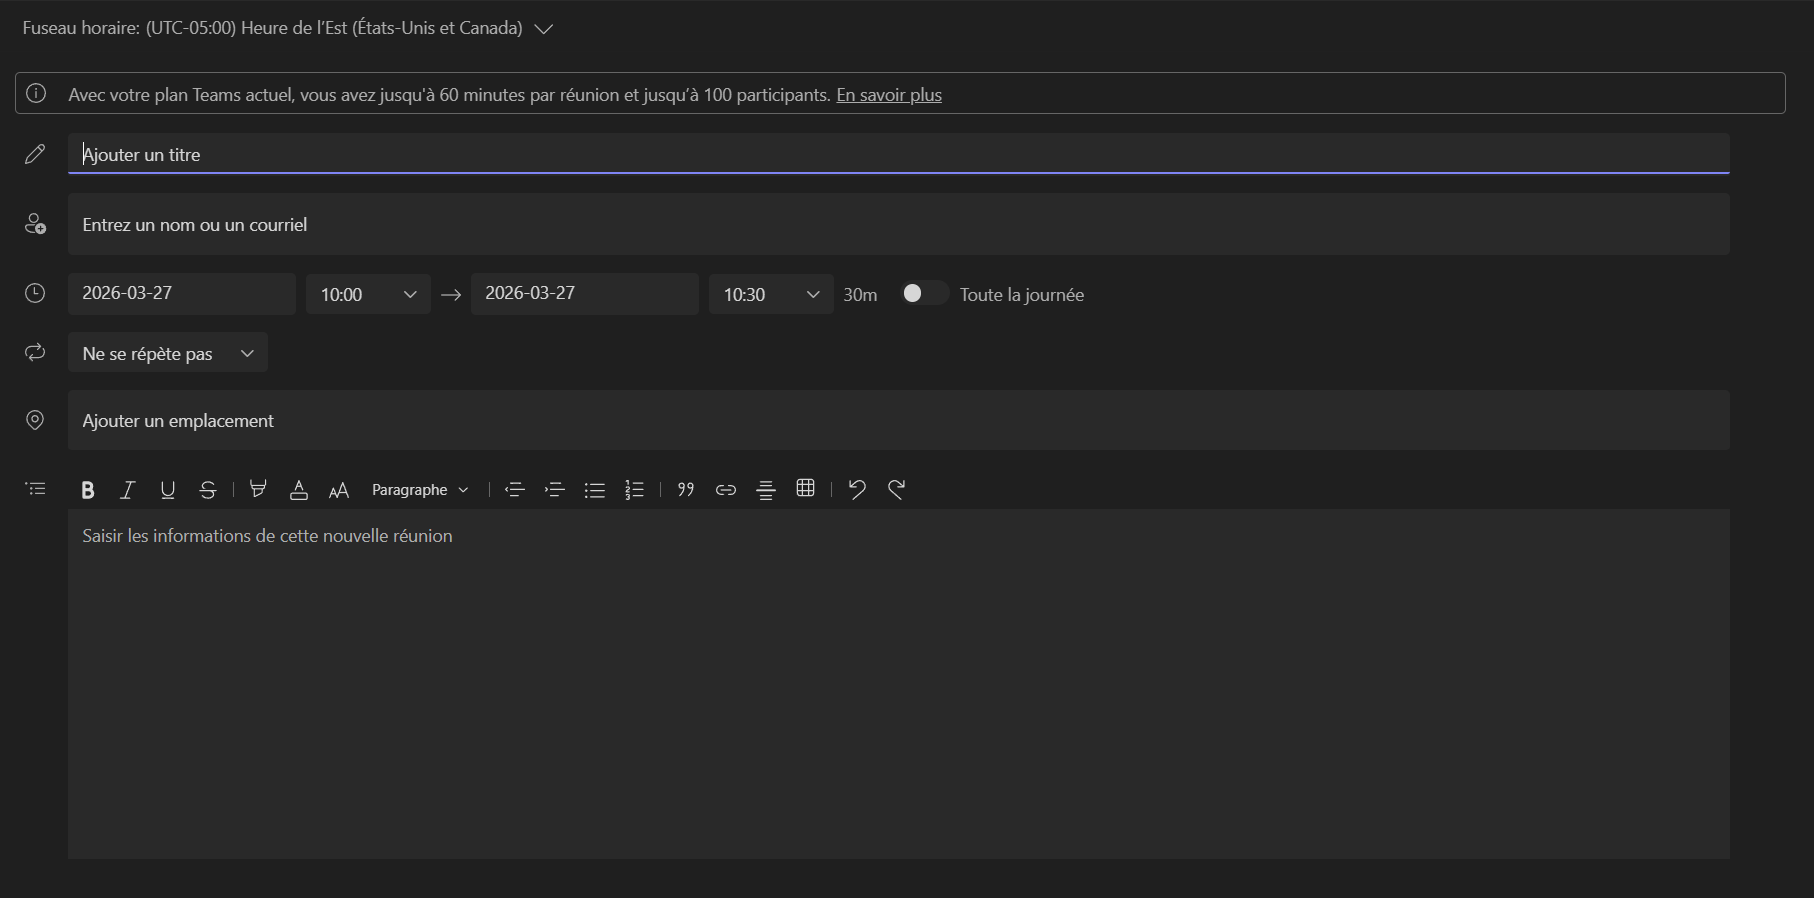Toggle bold formatting in the editor toolbar

[88, 490]
